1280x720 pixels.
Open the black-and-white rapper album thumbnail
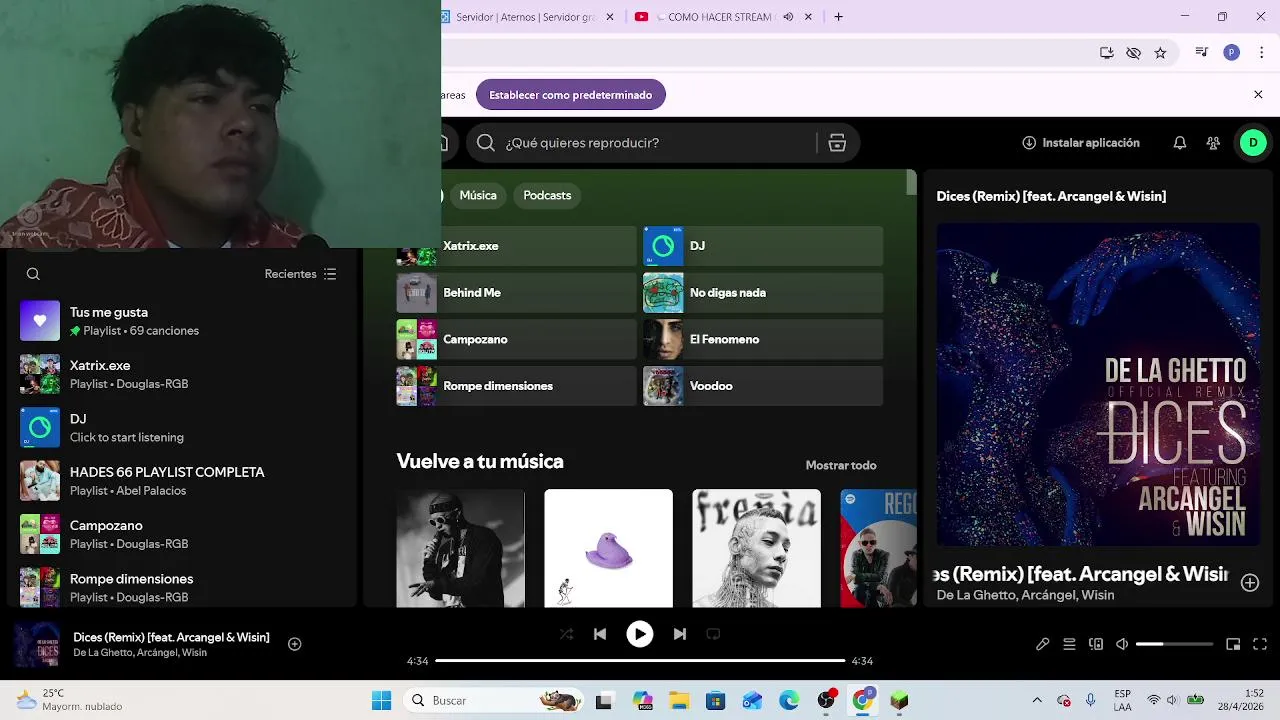point(460,548)
